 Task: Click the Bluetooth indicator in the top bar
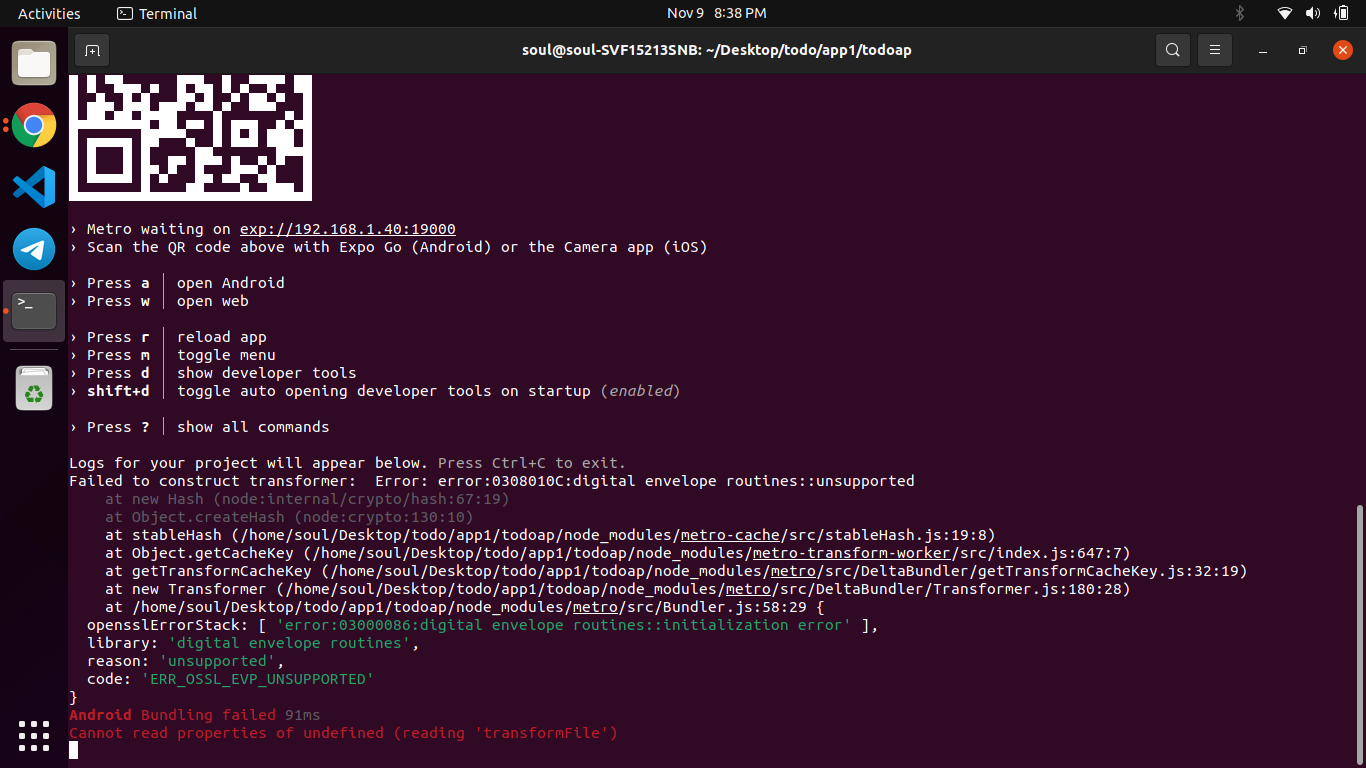tap(1240, 13)
